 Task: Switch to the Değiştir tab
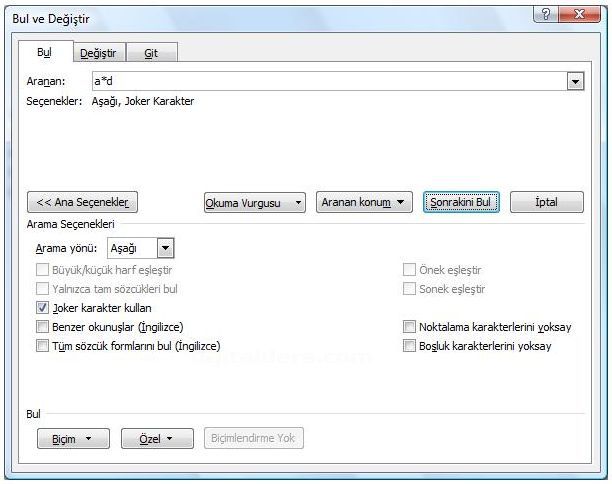pos(98,53)
